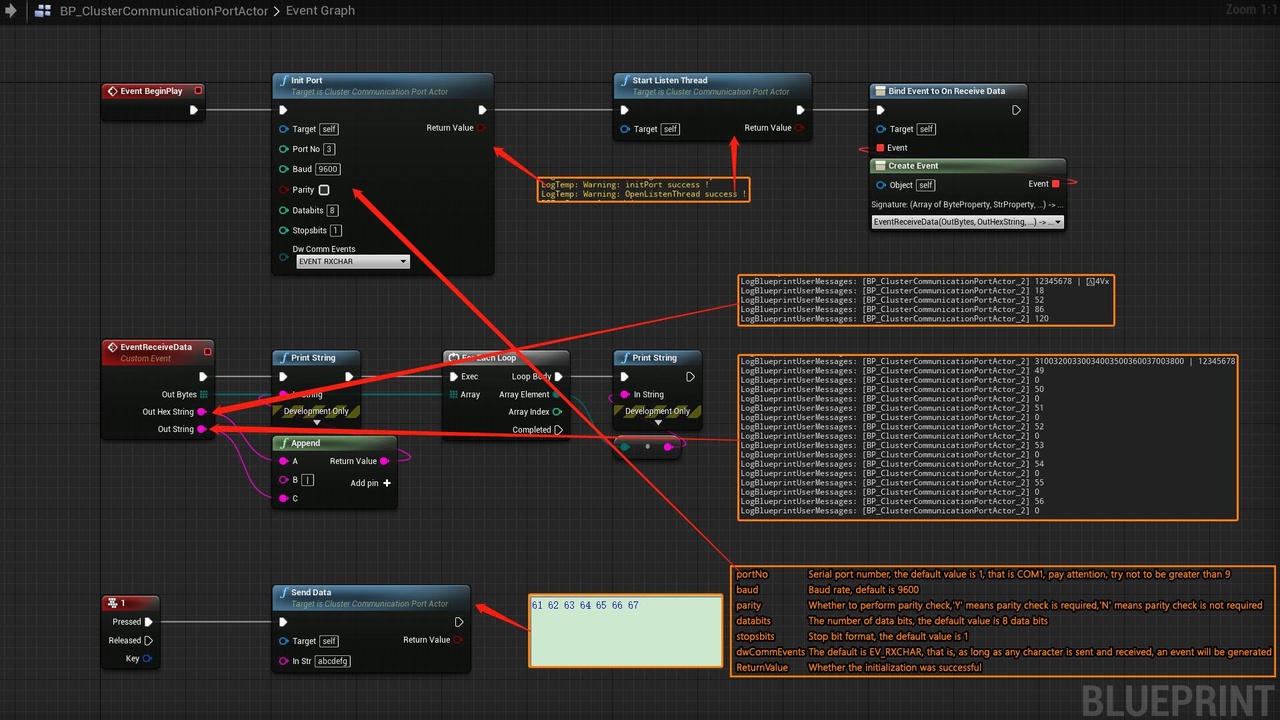Screen dimensions: 1280x720
Task: Click exec output pin of Bind Event node
Action: (x=1016, y=110)
